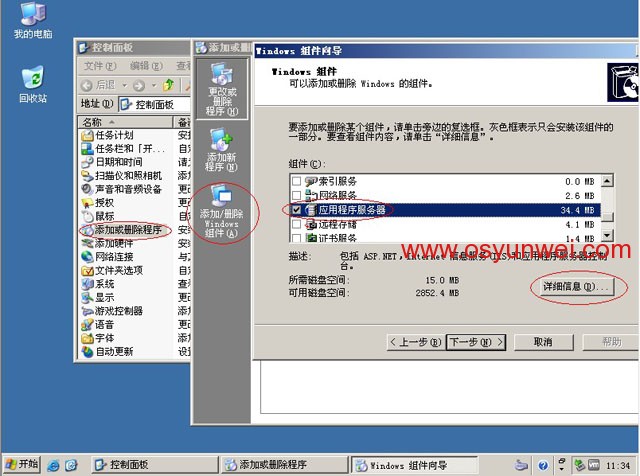Click 语音 icon in Control Panel

[x=87, y=325]
